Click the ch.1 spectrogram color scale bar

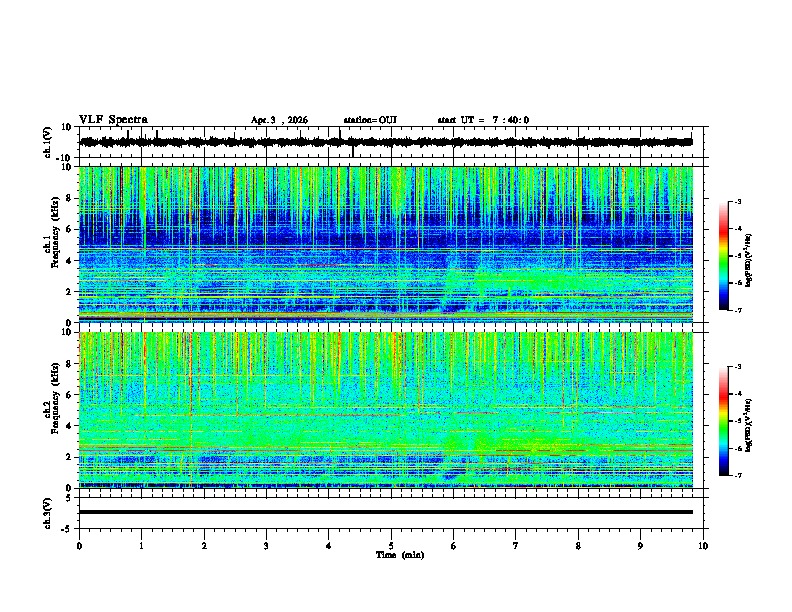pos(724,256)
